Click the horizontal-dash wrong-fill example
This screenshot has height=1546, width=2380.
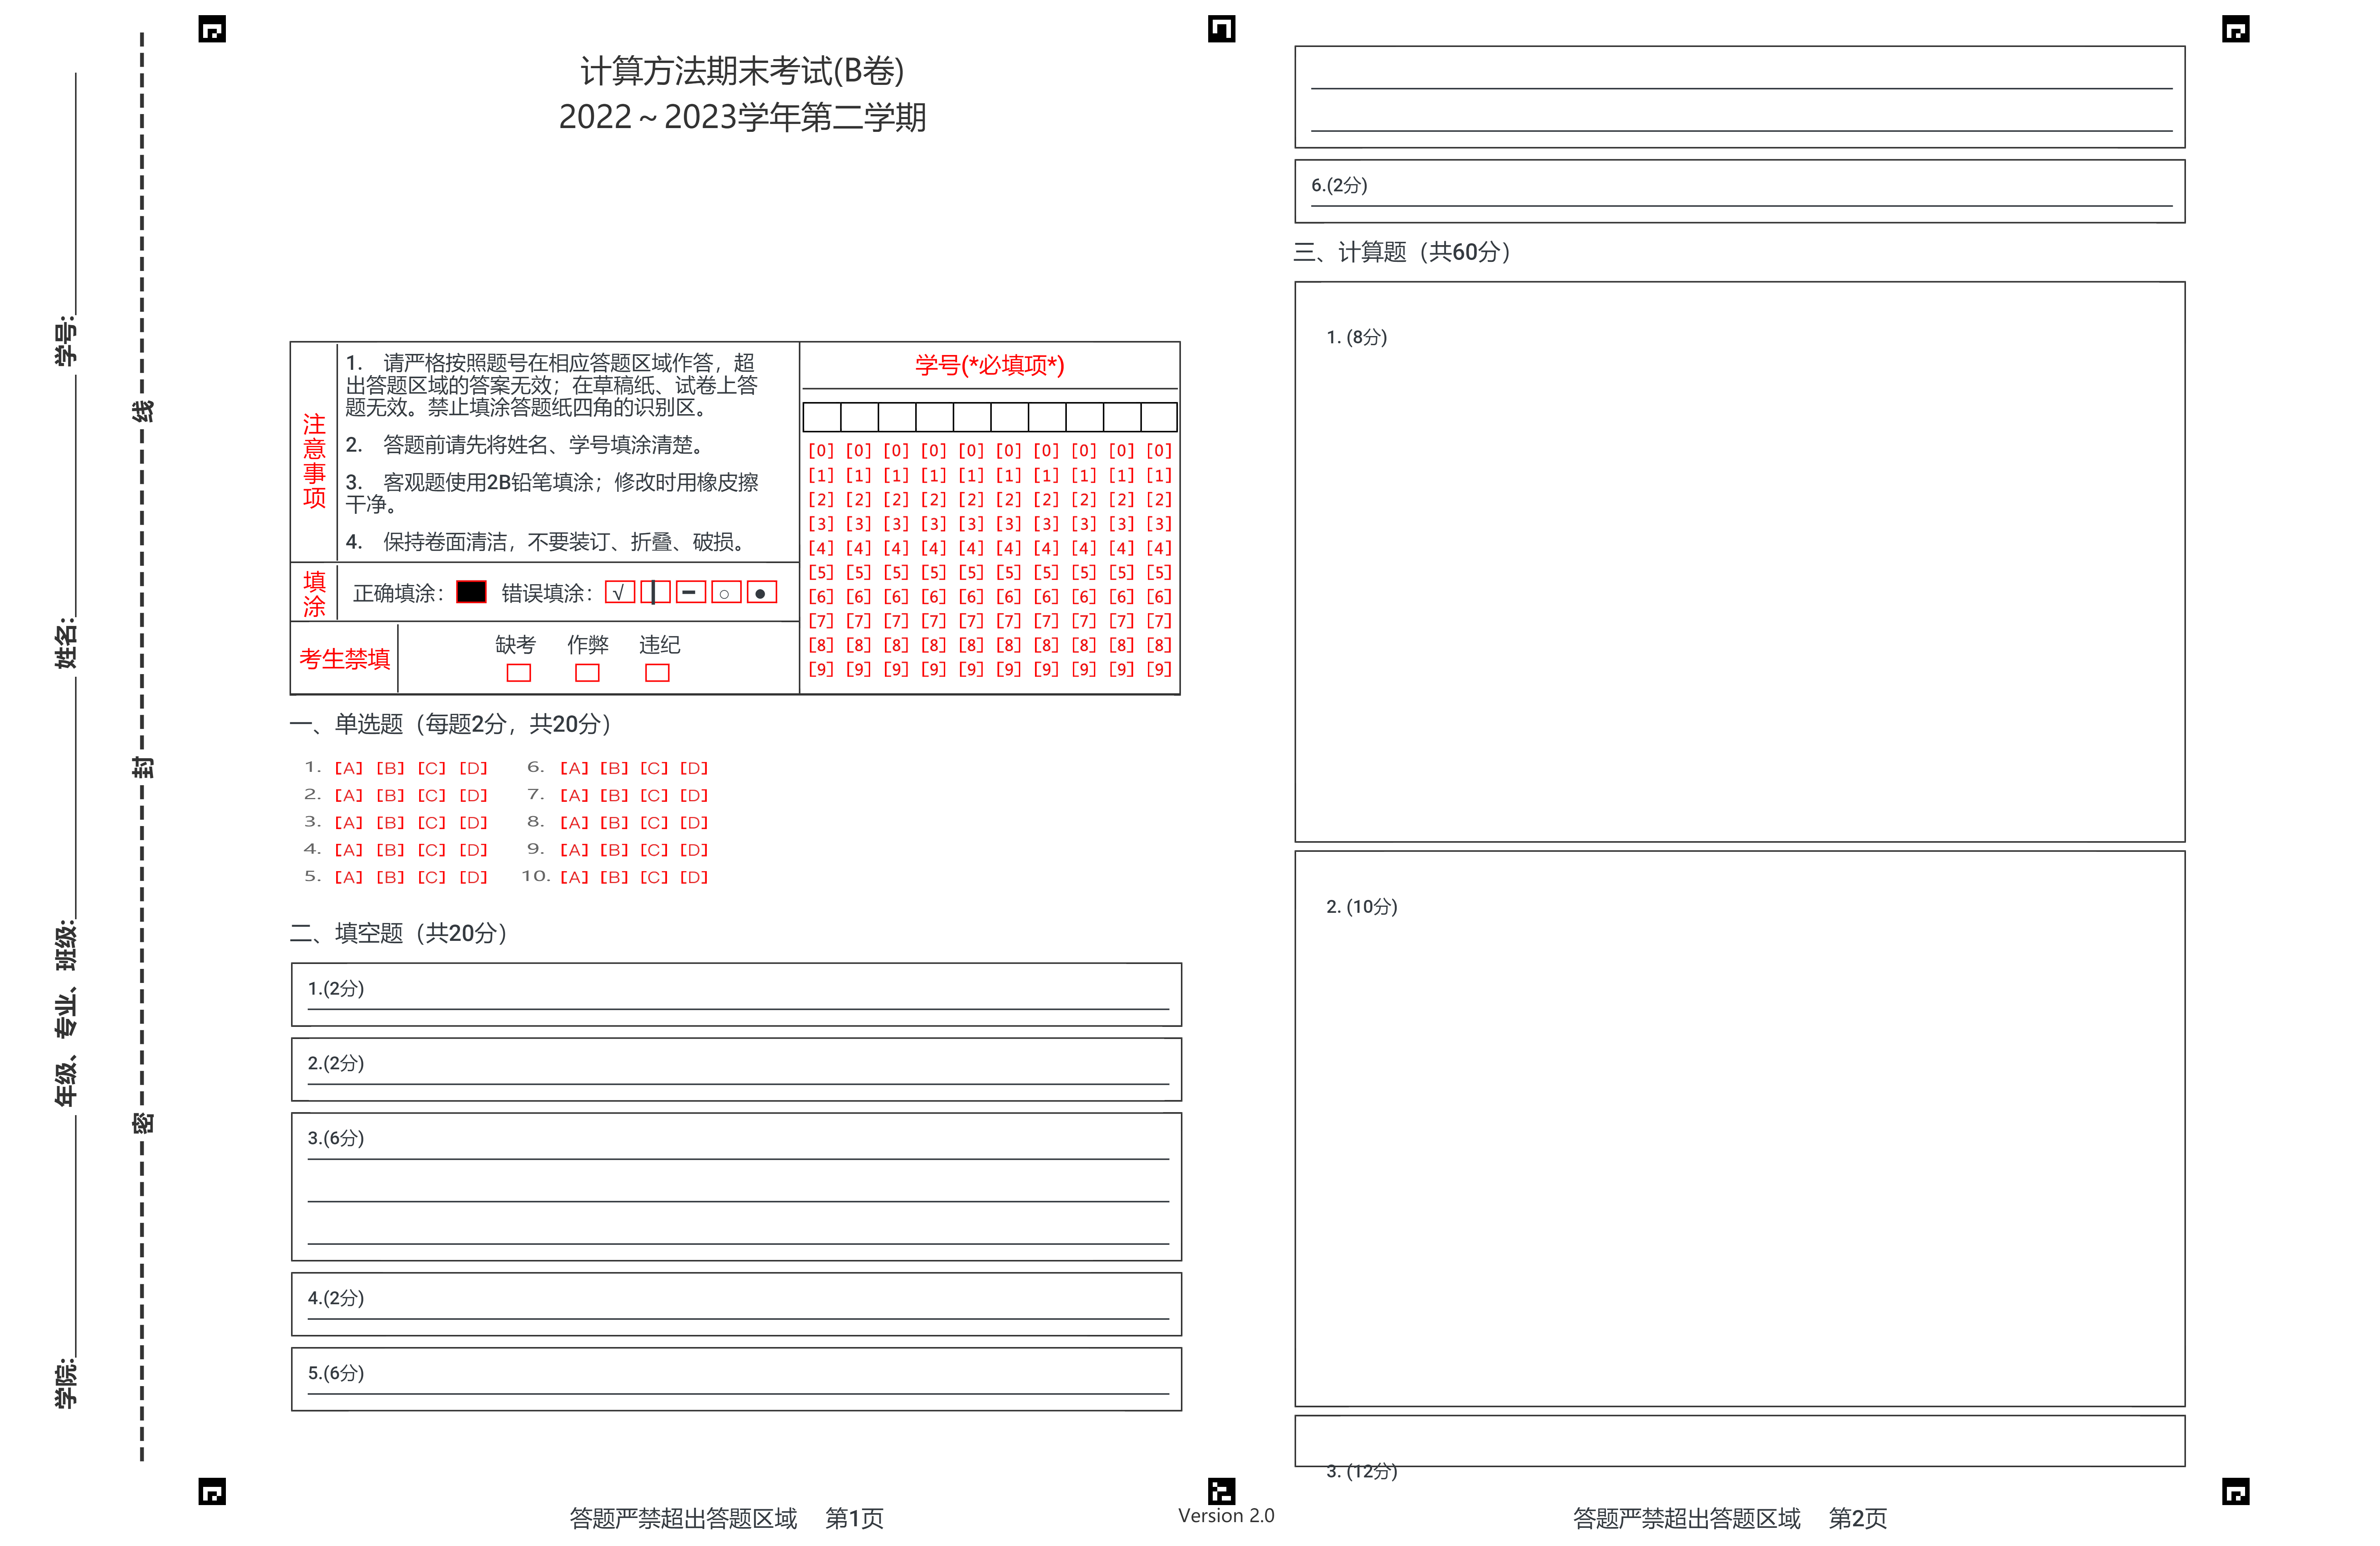click(x=690, y=592)
